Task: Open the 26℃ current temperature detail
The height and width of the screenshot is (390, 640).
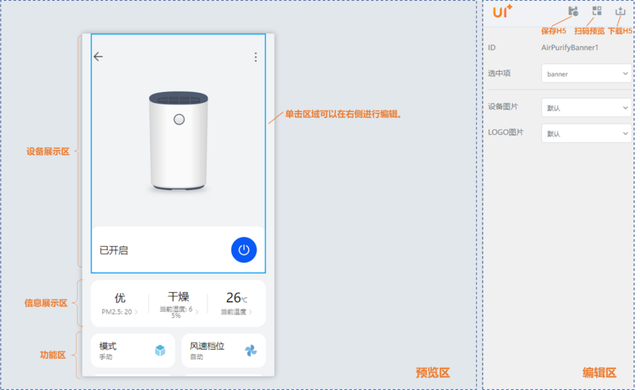Action: pos(237,304)
